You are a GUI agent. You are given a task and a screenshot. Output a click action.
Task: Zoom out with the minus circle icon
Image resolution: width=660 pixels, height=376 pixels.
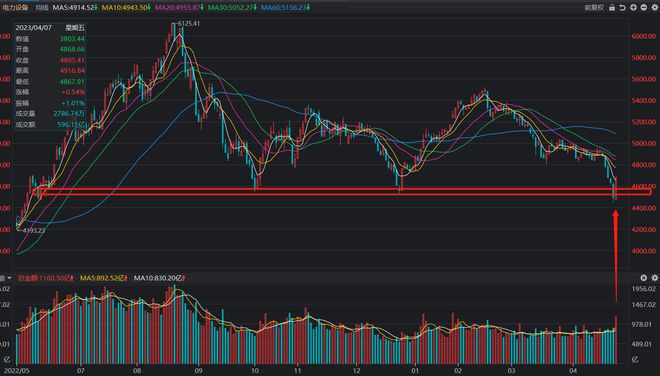(644, 8)
